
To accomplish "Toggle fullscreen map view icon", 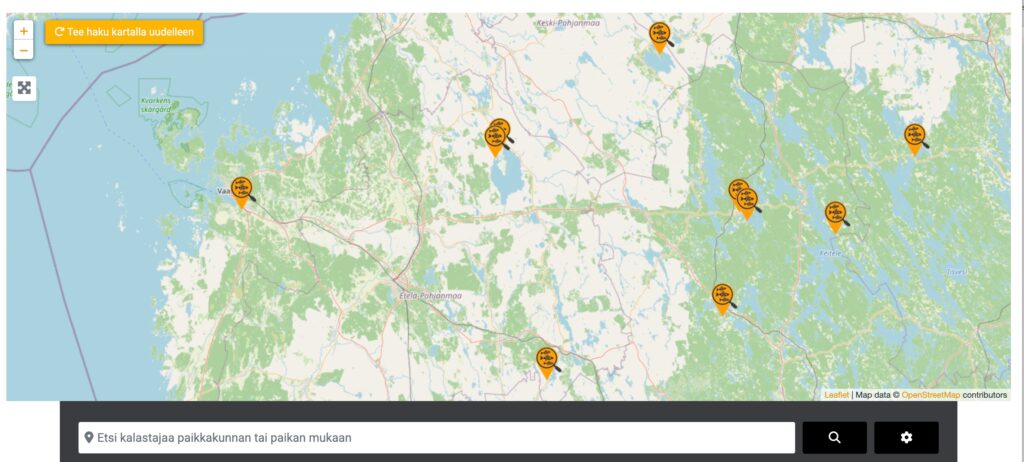I will point(24,88).
